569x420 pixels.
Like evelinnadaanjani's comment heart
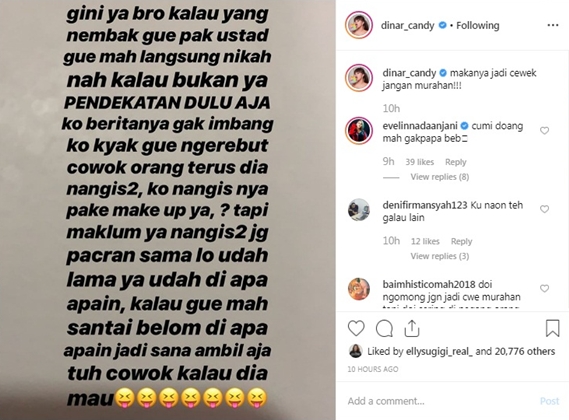tap(544, 130)
